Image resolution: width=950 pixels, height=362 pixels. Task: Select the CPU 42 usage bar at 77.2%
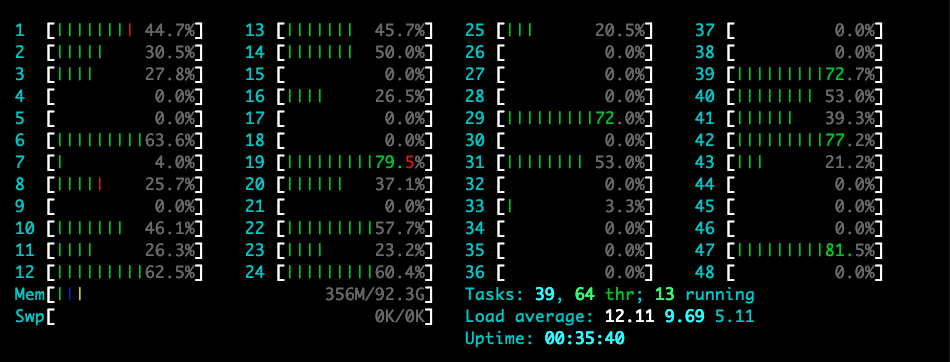(805, 141)
